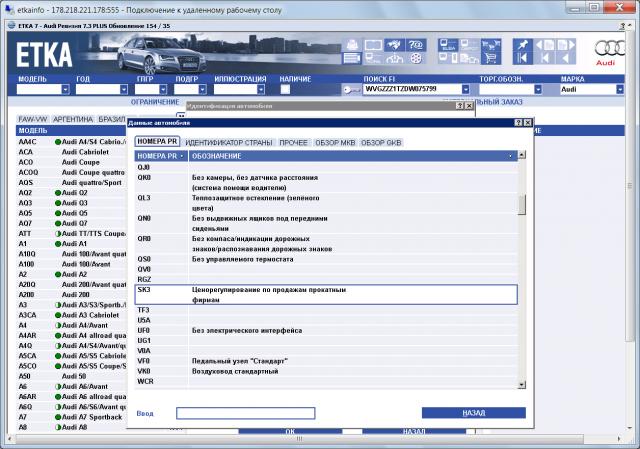
Task: Select the SK3 row in PR list
Action: [326, 295]
